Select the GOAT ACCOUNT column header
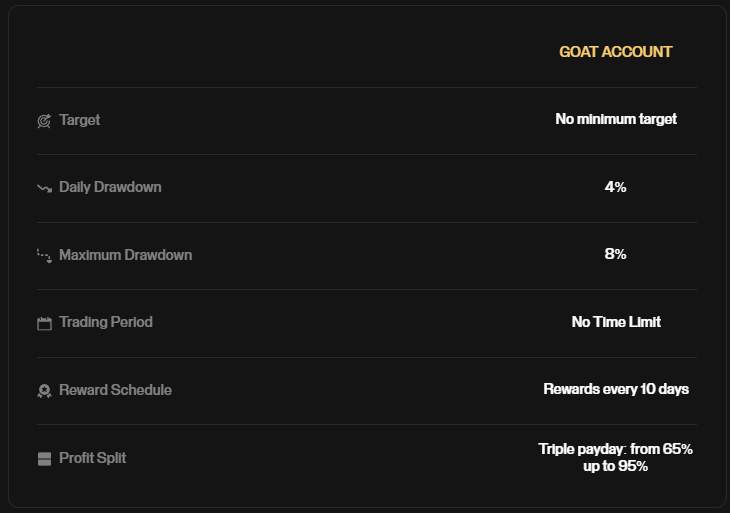Image resolution: width=730 pixels, height=513 pixels. (615, 52)
